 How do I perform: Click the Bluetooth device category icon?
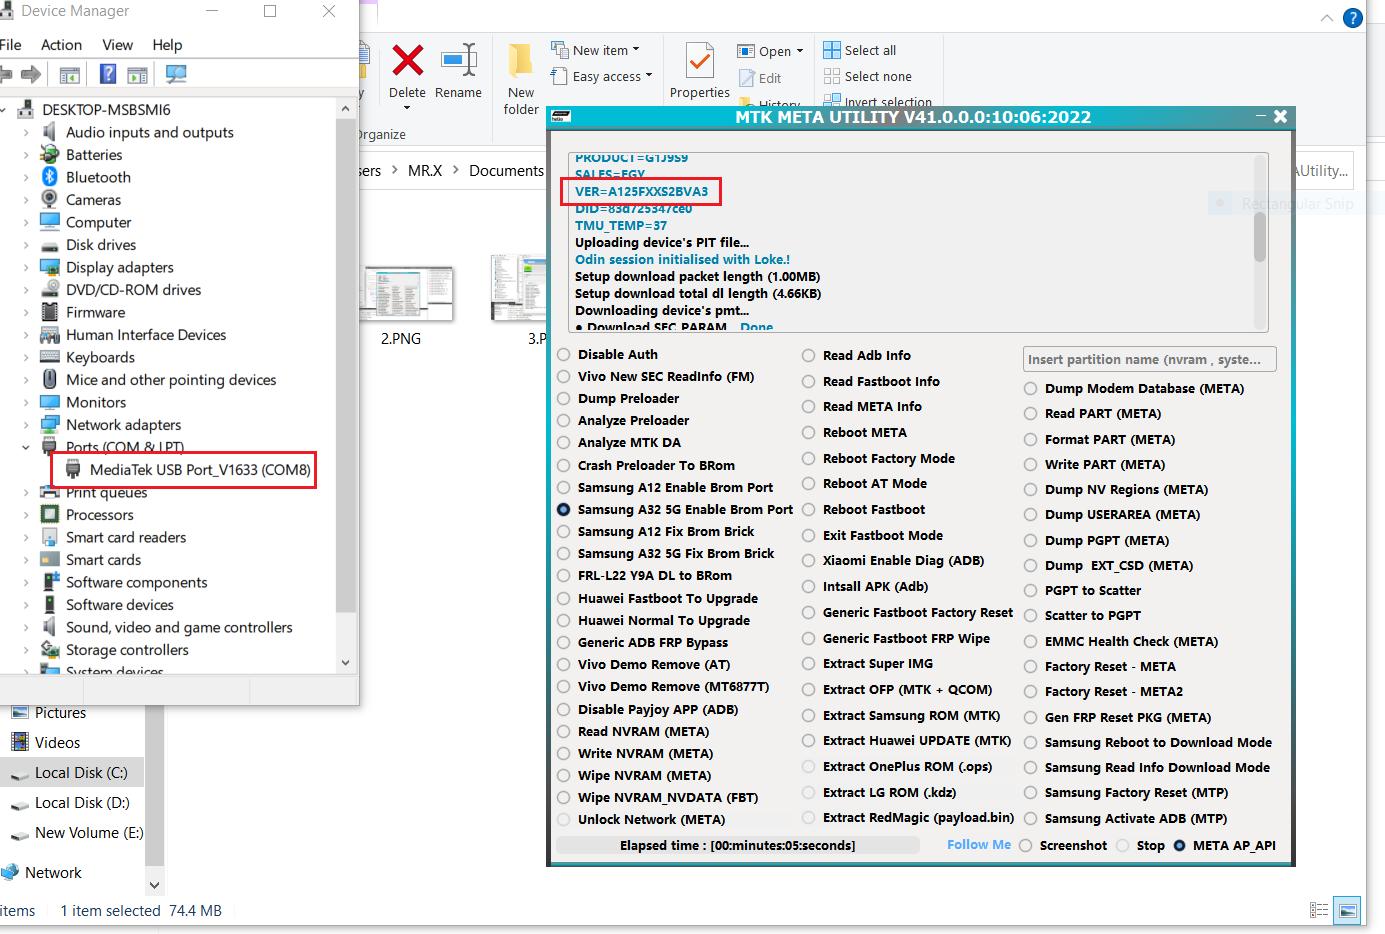[x=50, y=177]
